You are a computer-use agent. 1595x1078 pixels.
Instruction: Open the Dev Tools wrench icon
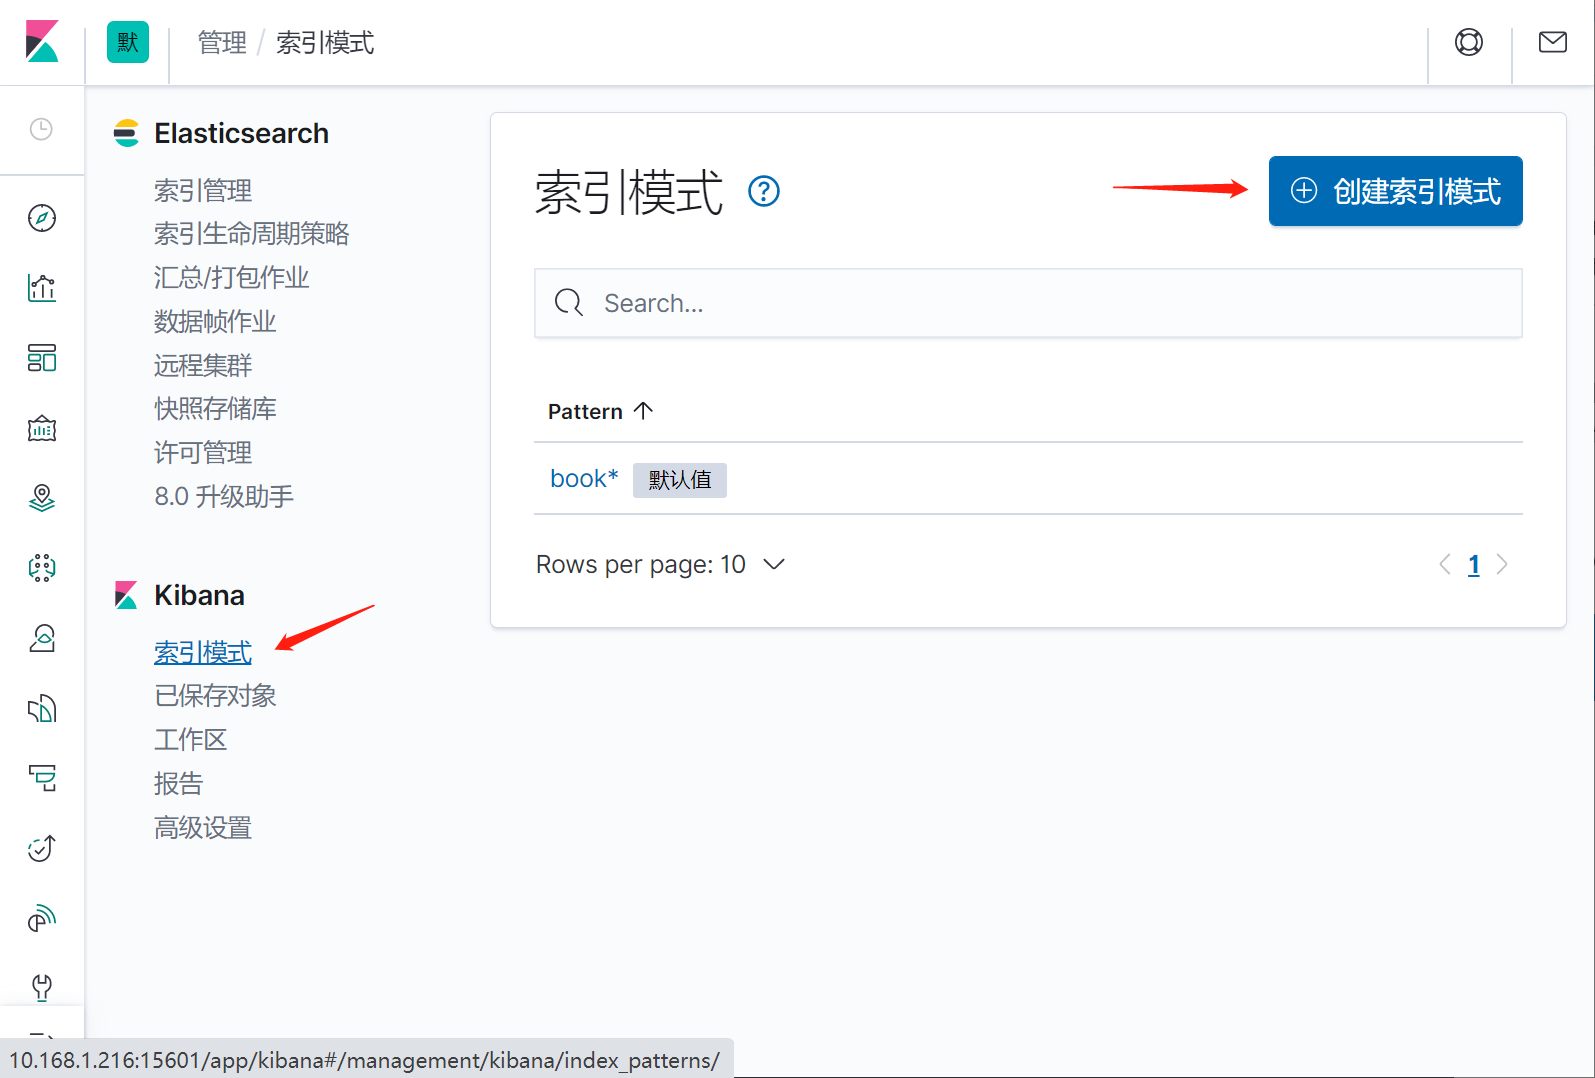pyautogui.click(x=42, y=987)
